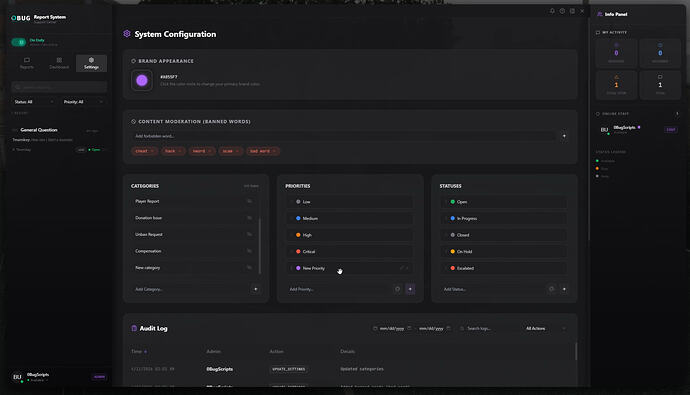Click the System Configuration gear icon

[x=127, y=34]
